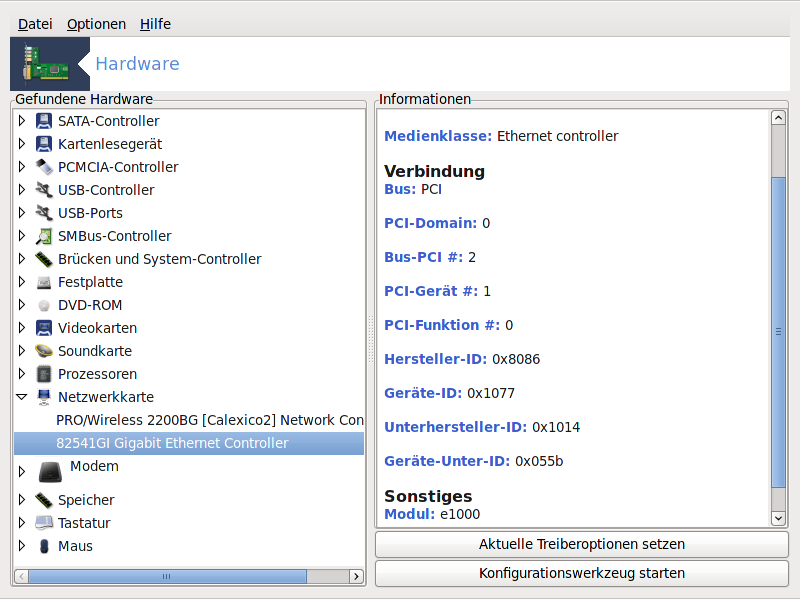Click the SATA-Controller device icon
This screenshot has width=800, height=600.
[x=44, y=121]
